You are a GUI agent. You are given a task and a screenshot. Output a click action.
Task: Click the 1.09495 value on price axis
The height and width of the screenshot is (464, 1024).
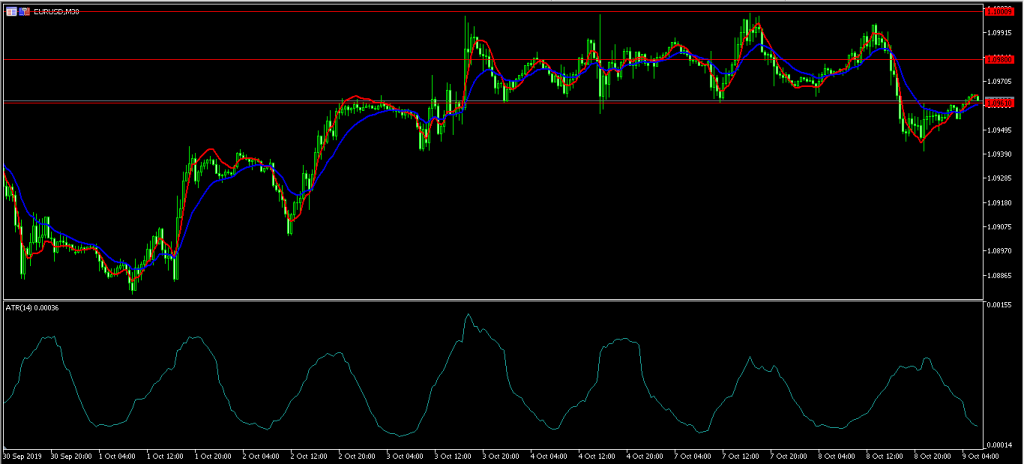tap(1000, 130)
